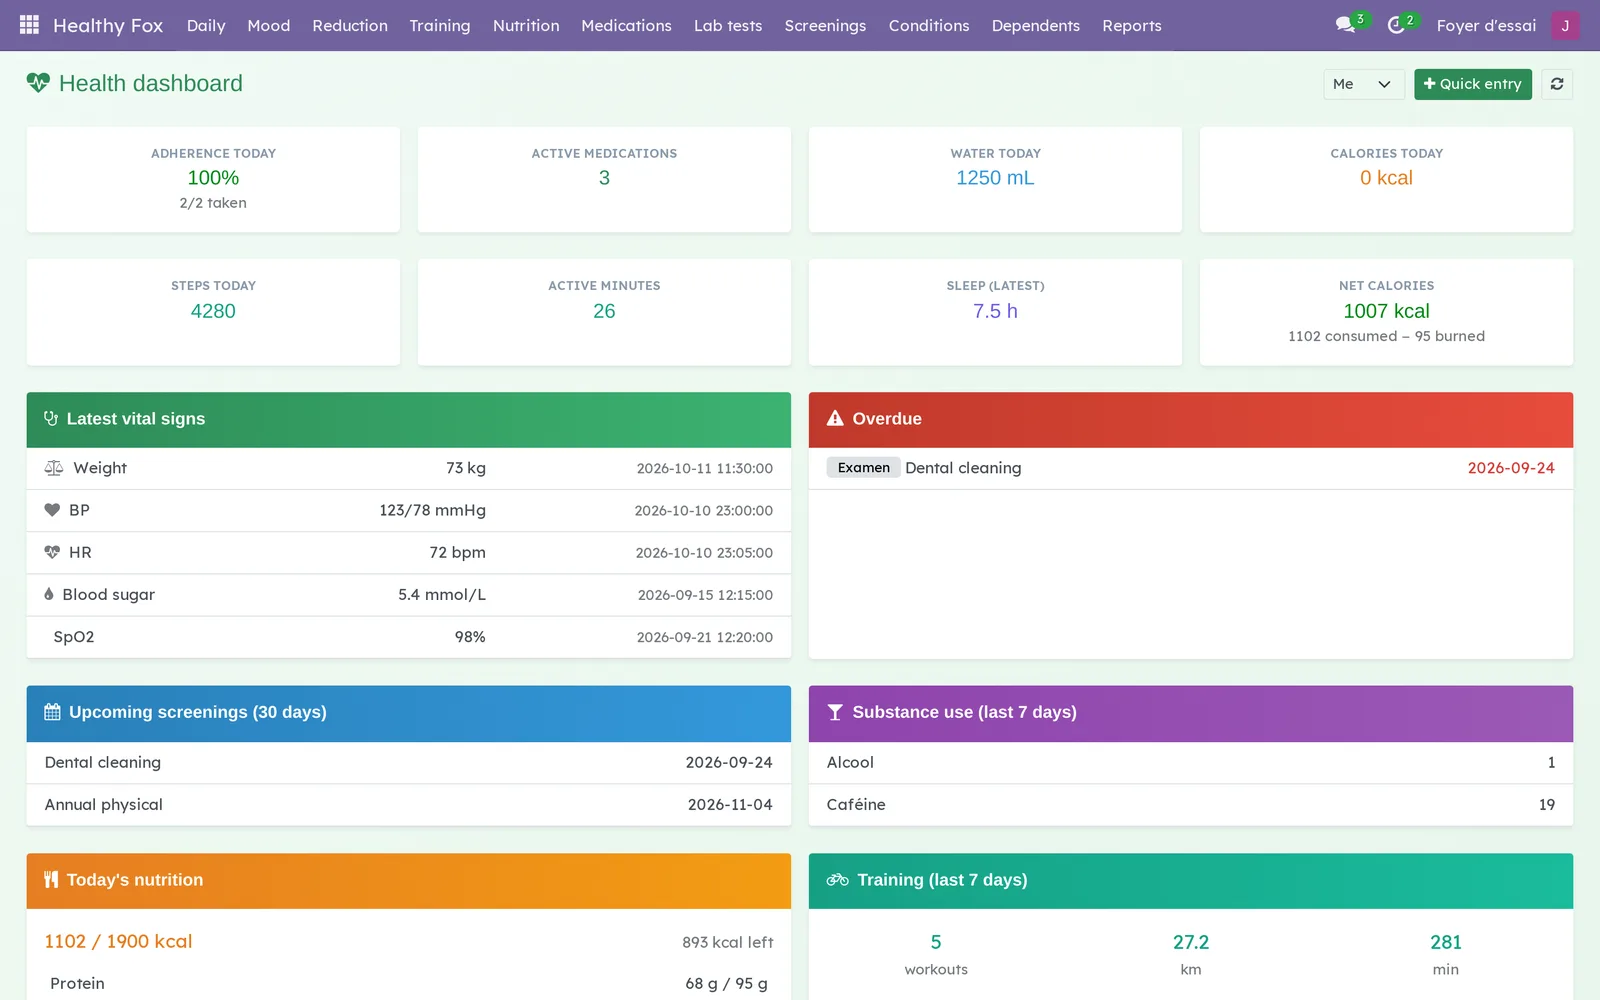The width and height of the screenshot is (1600, 1000).
Task: Open the Reduction menu
Action: tap(350, 25)
